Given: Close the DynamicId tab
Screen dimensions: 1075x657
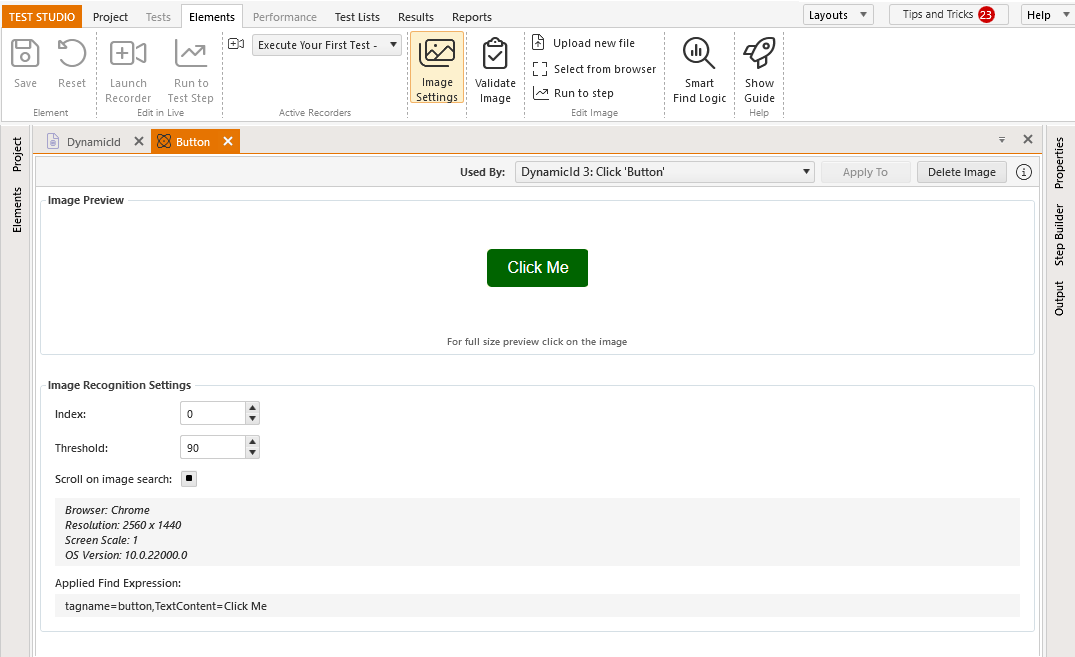Looking at the screenshot, I should (138, 141).
